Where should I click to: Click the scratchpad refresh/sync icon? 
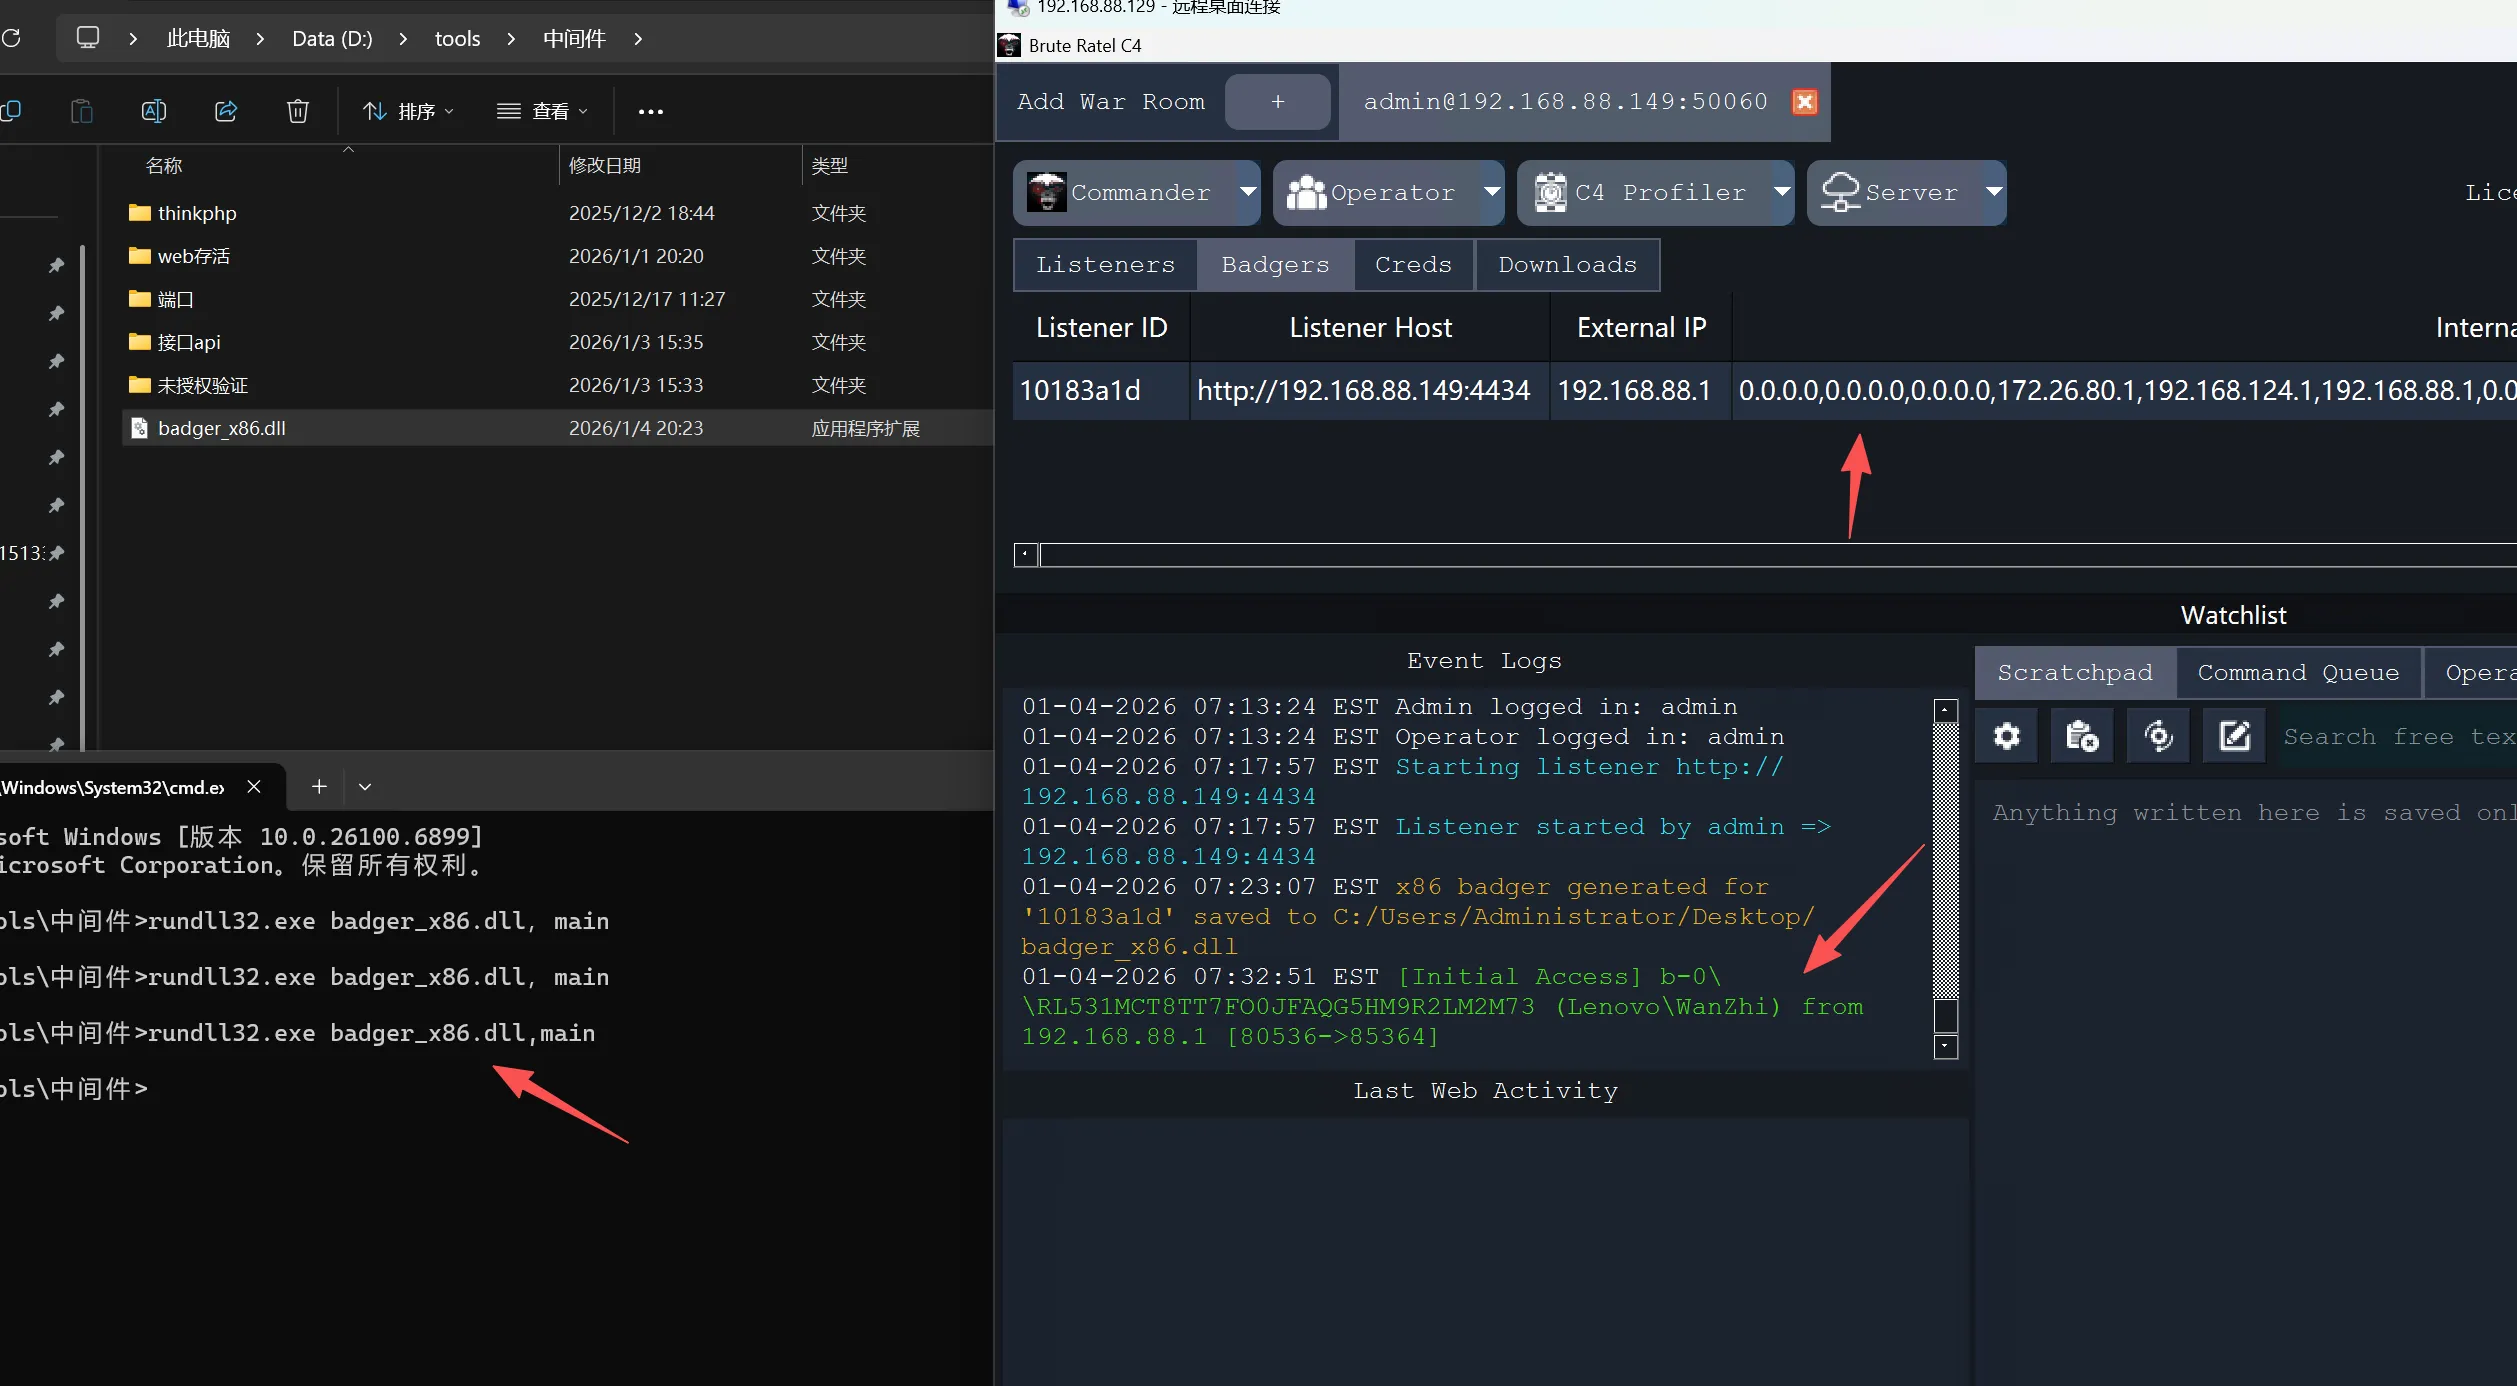pos(2158,737)
